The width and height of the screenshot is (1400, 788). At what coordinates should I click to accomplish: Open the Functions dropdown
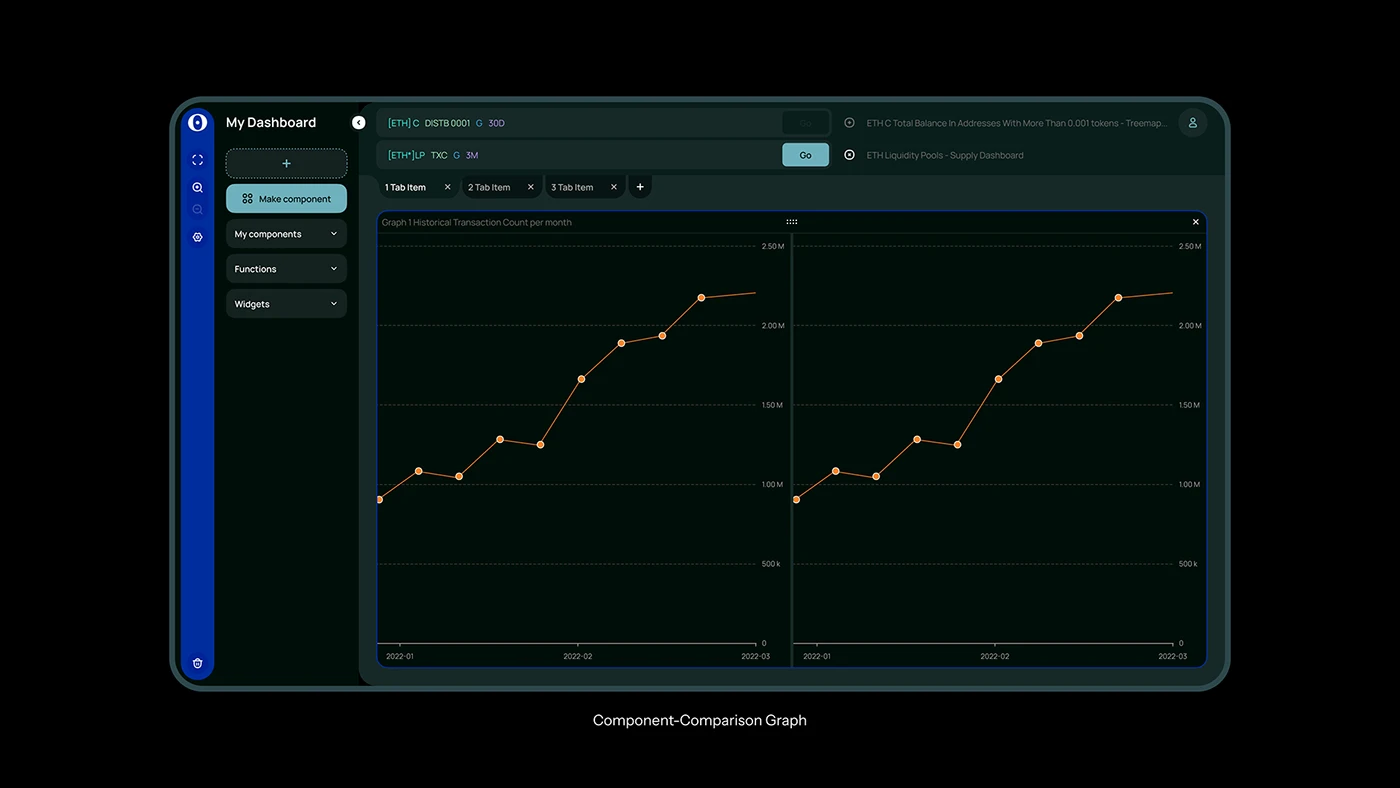(x=286, y=268)
